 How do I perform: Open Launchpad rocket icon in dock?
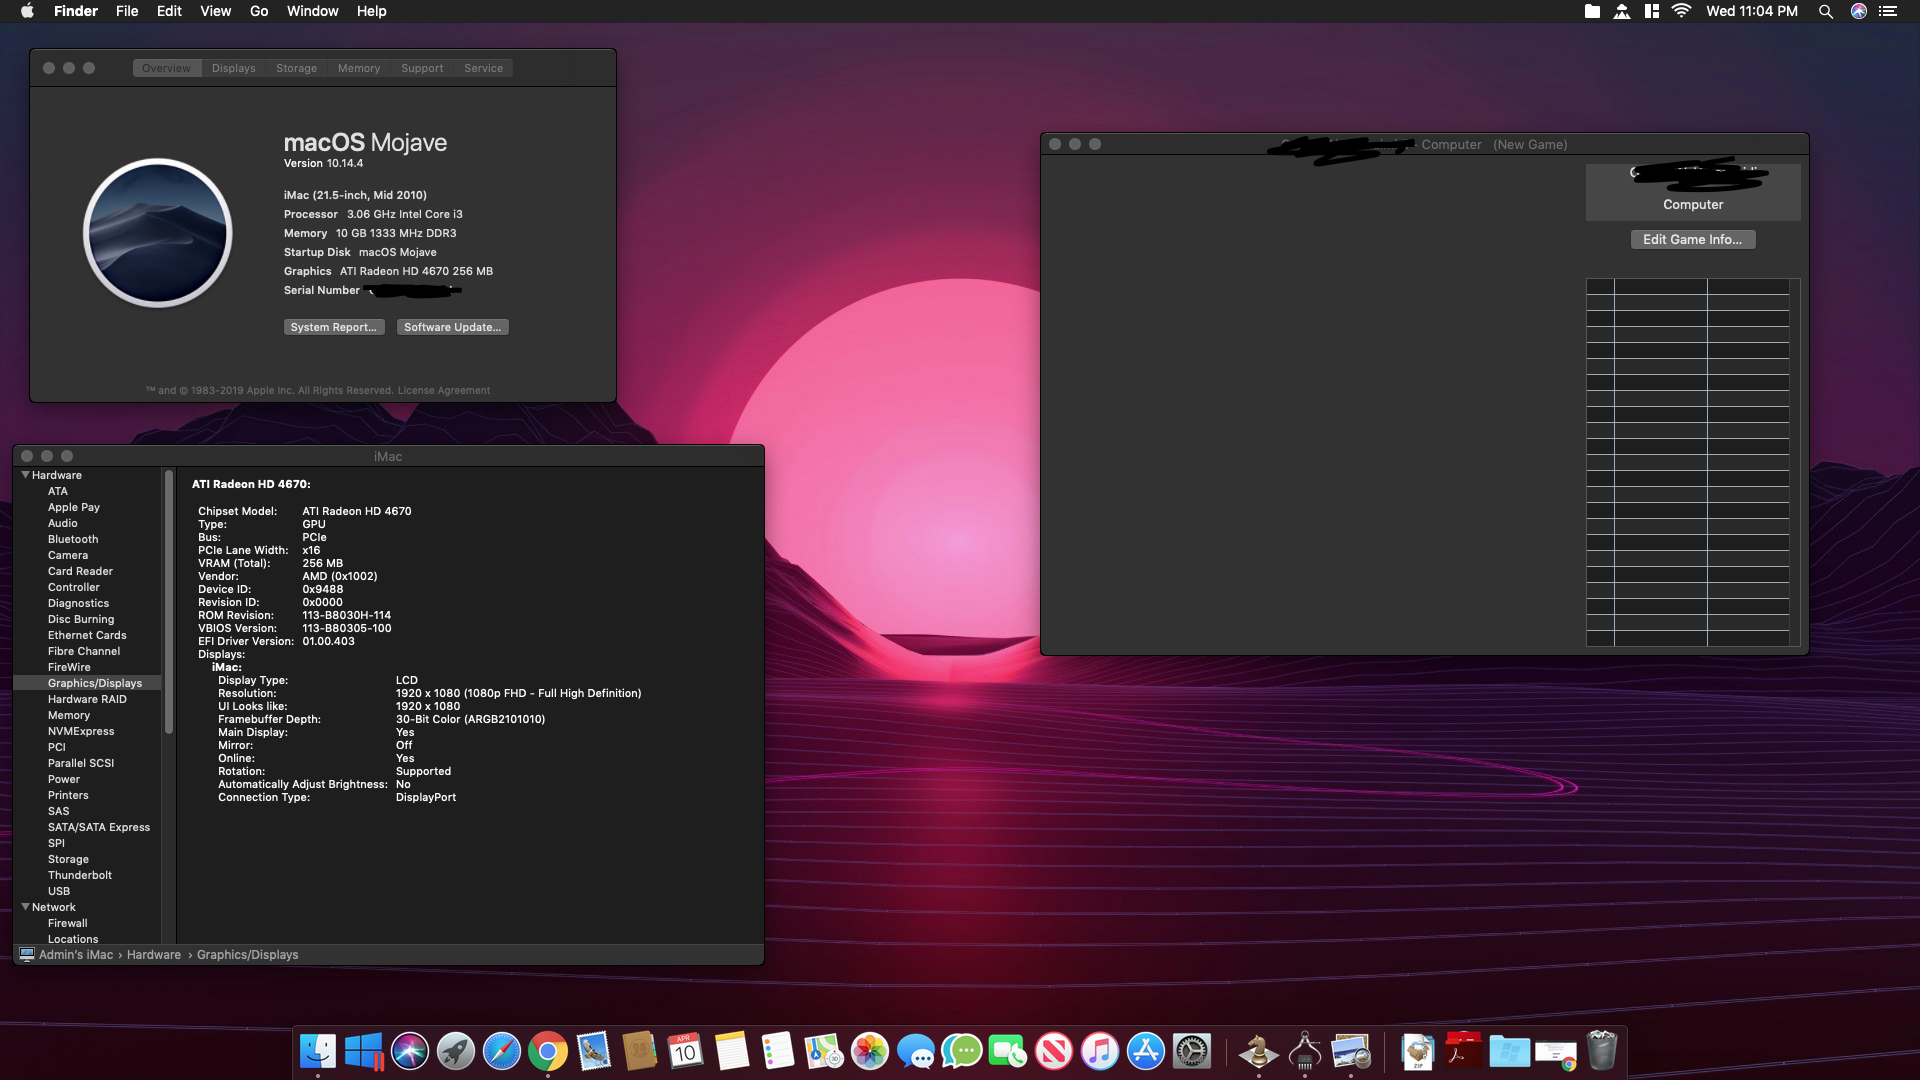pyautogui.click(x=456, y=1051)
